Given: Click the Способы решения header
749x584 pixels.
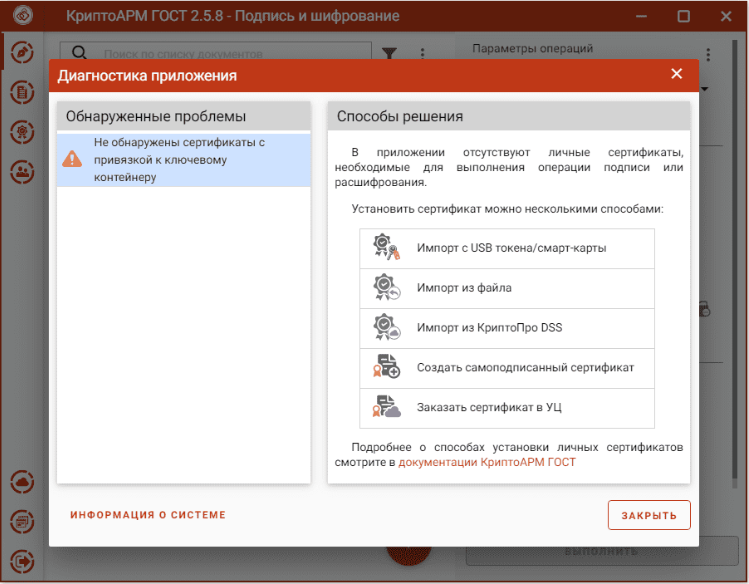Looking at the screenshot, I should [x=509, y=116].
